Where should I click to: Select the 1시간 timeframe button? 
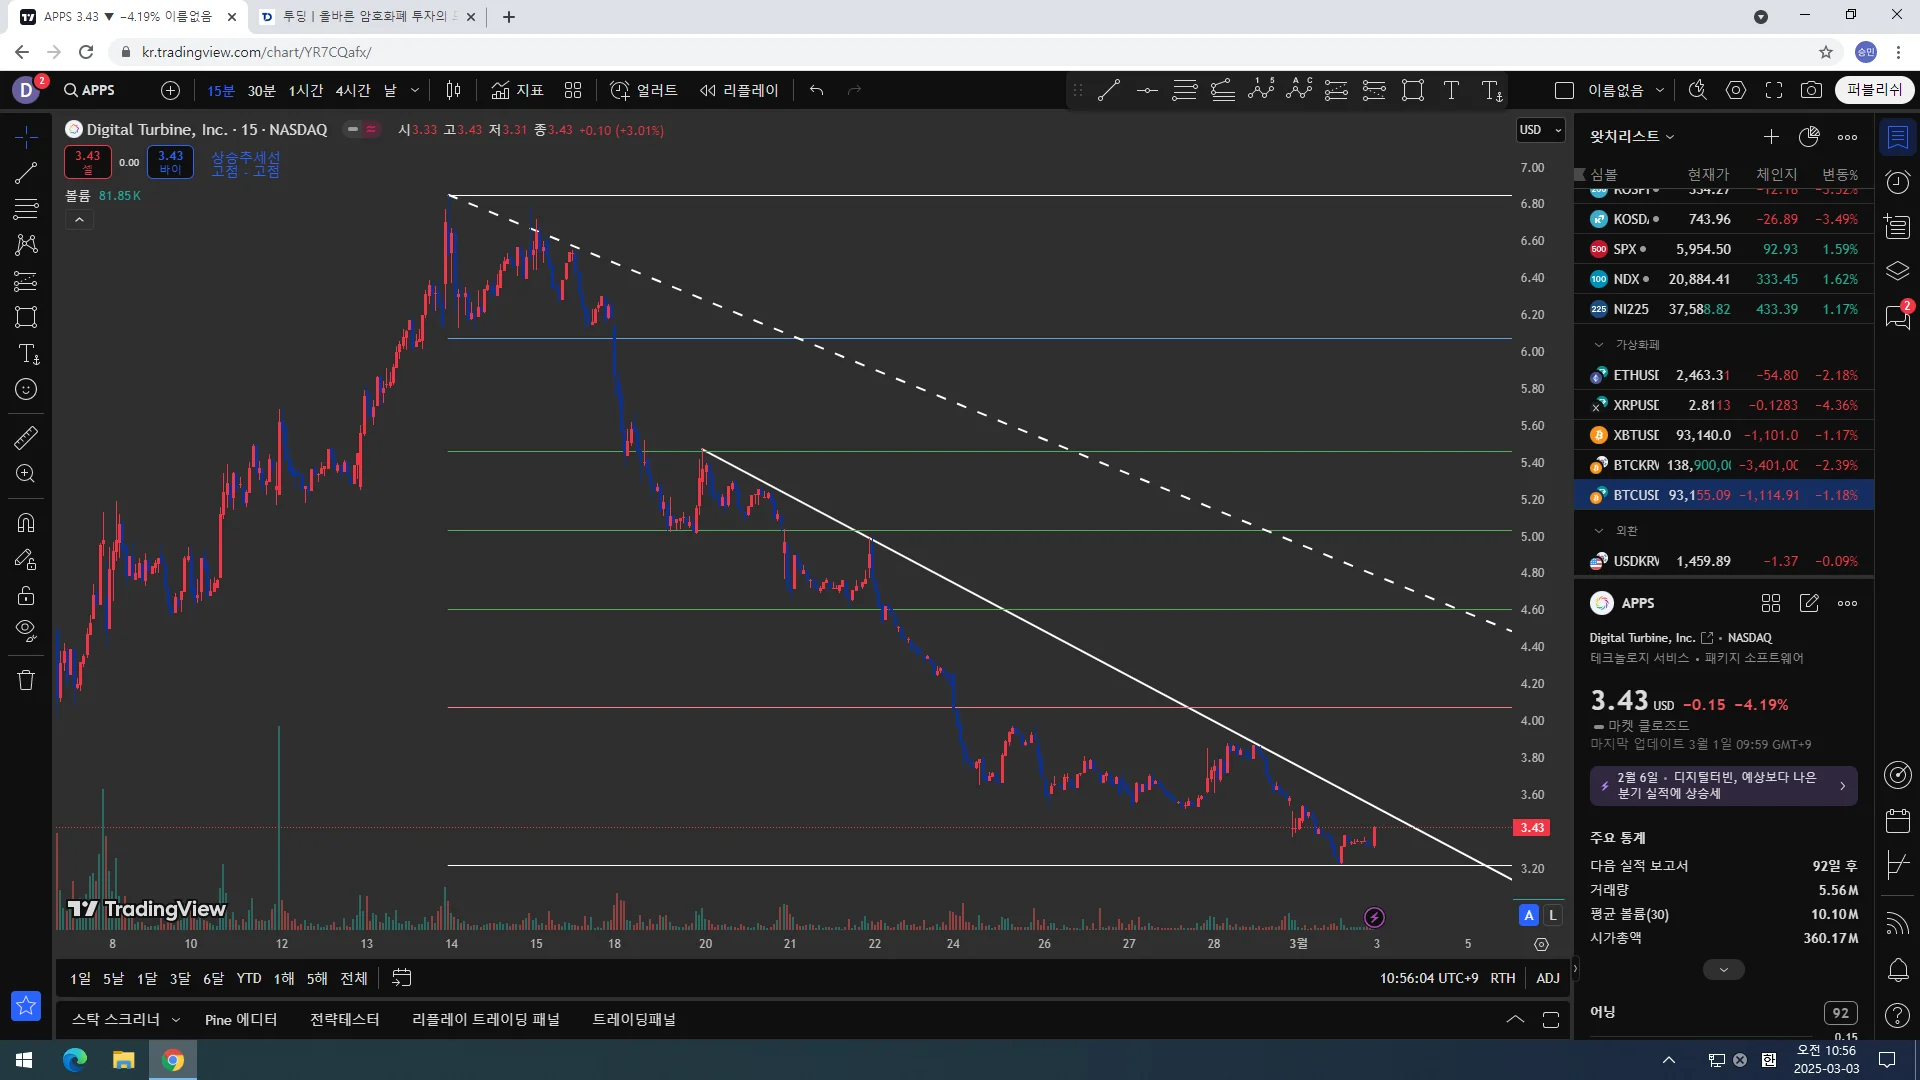point(305,90)
